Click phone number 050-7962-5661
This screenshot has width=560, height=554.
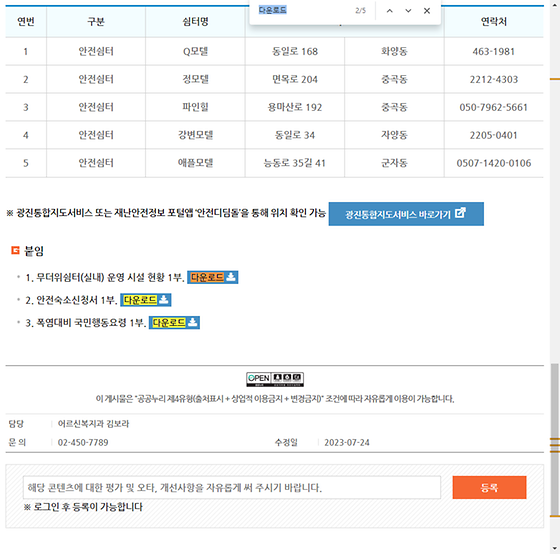[494, 107]
